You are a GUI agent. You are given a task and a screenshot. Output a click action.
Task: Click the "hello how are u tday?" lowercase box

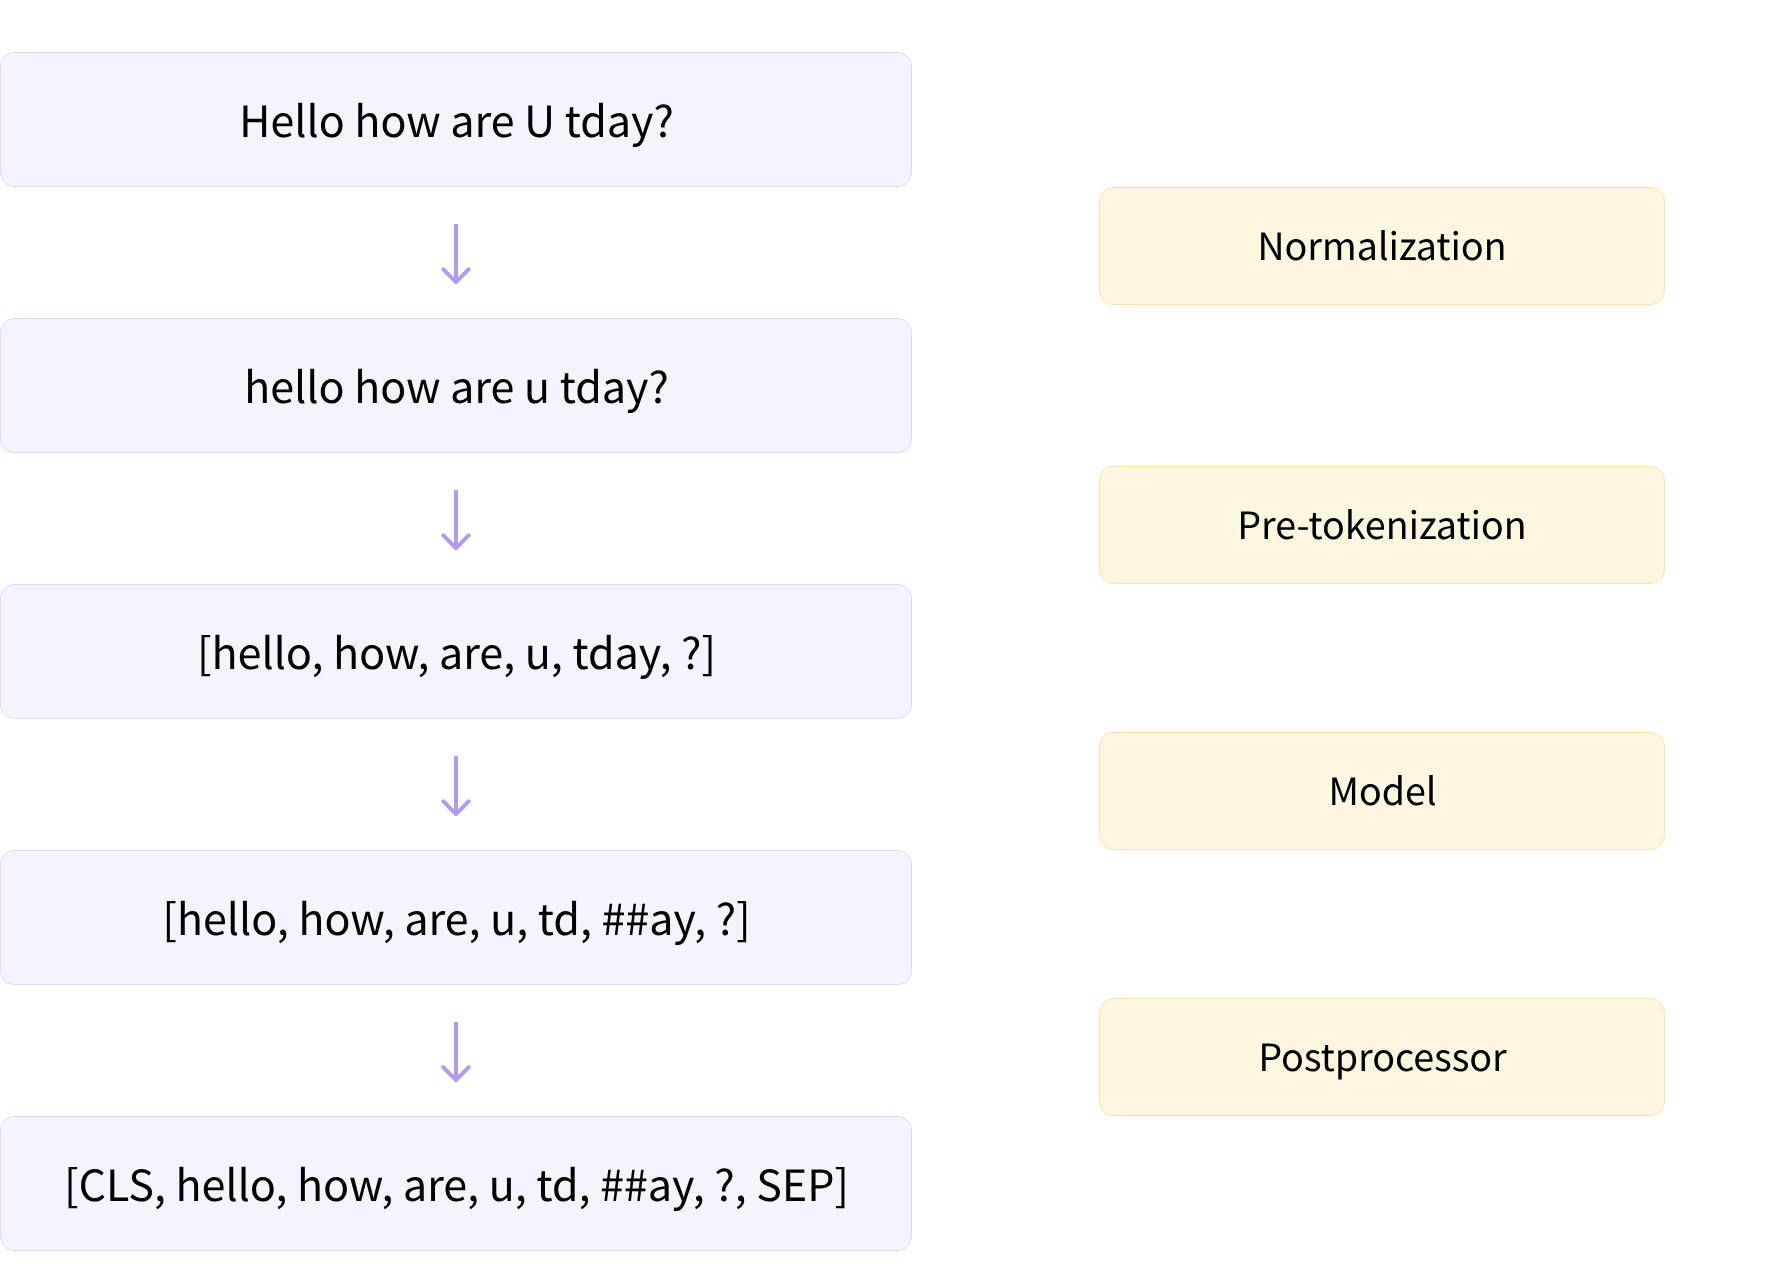[x=456, y=386]
